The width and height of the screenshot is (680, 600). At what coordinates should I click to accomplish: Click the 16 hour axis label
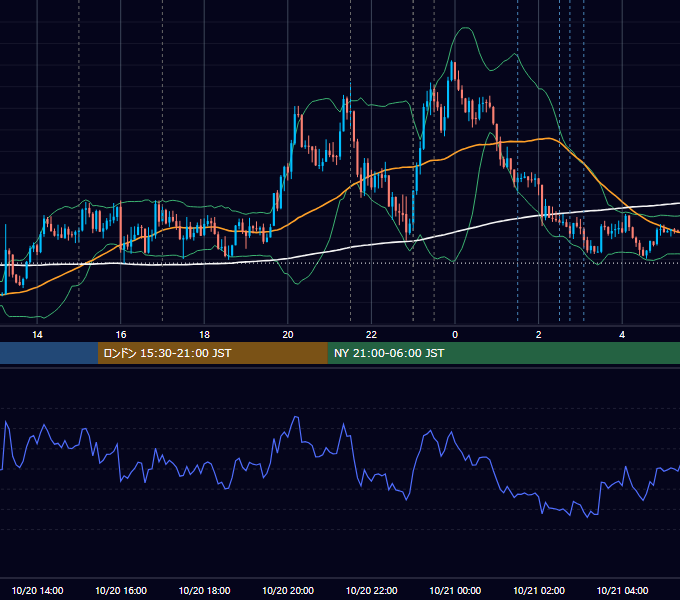point(121,335)
